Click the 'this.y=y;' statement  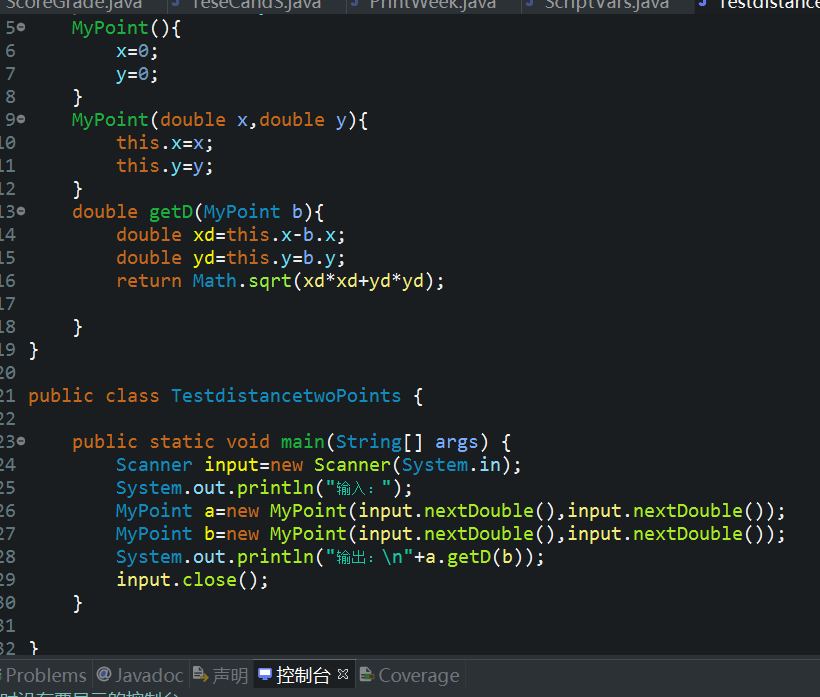click(x=165, y=166)
